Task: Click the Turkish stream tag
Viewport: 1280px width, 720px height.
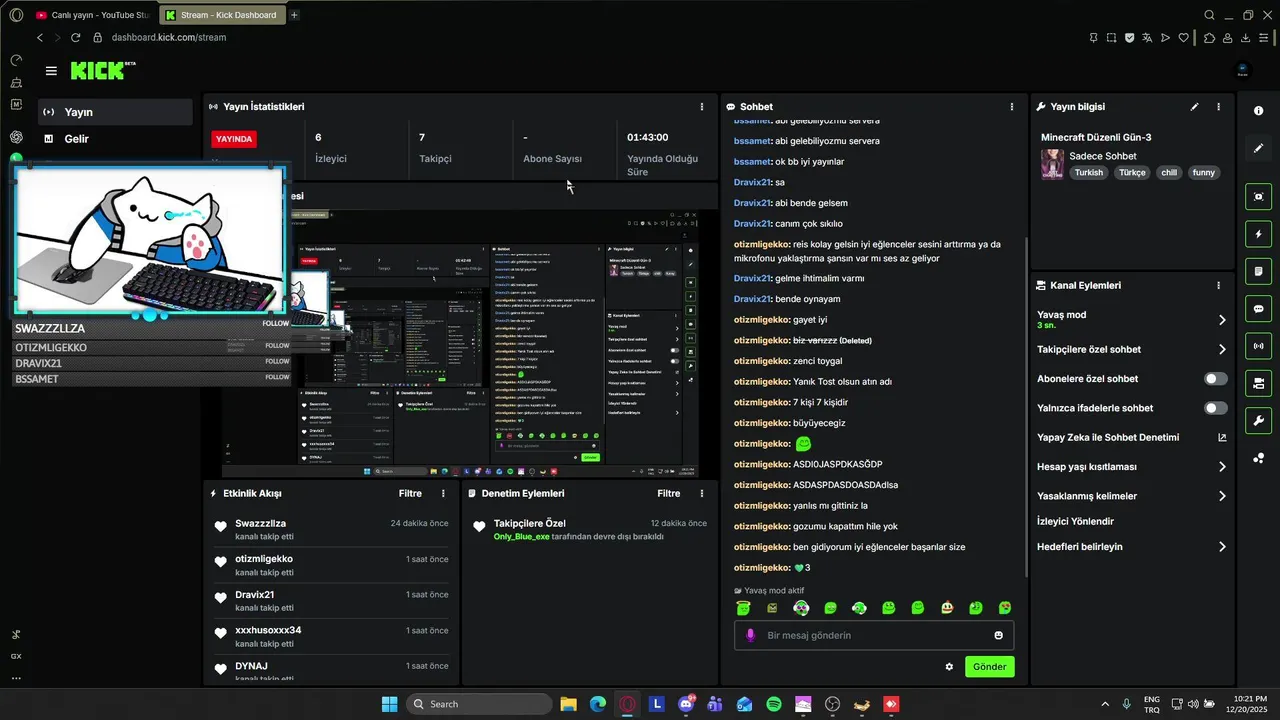Action: coord(1089,172)
